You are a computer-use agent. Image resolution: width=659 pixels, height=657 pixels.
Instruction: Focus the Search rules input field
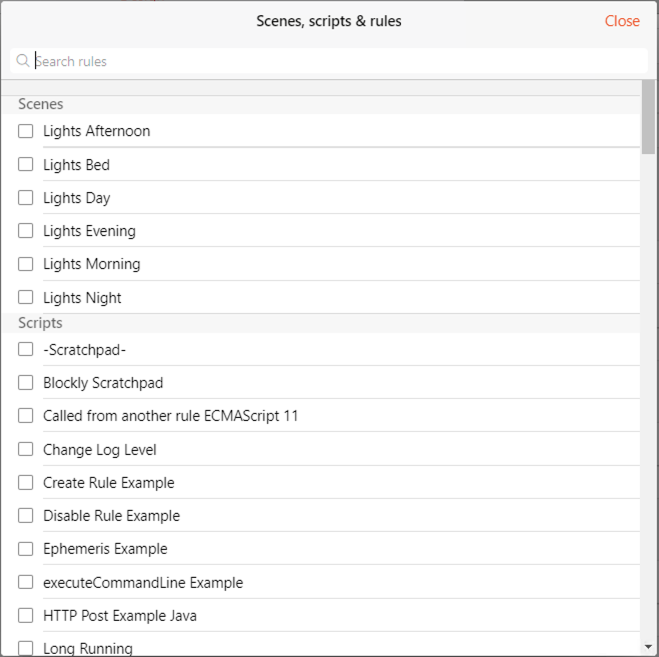pyautogui.click(x=329, y=61)
